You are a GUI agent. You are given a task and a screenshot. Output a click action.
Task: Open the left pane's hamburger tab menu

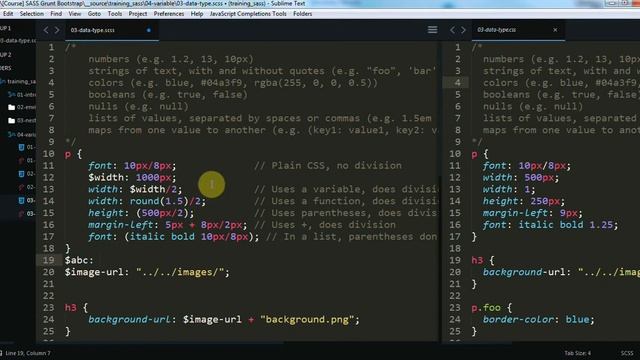(x=432, y=30)
